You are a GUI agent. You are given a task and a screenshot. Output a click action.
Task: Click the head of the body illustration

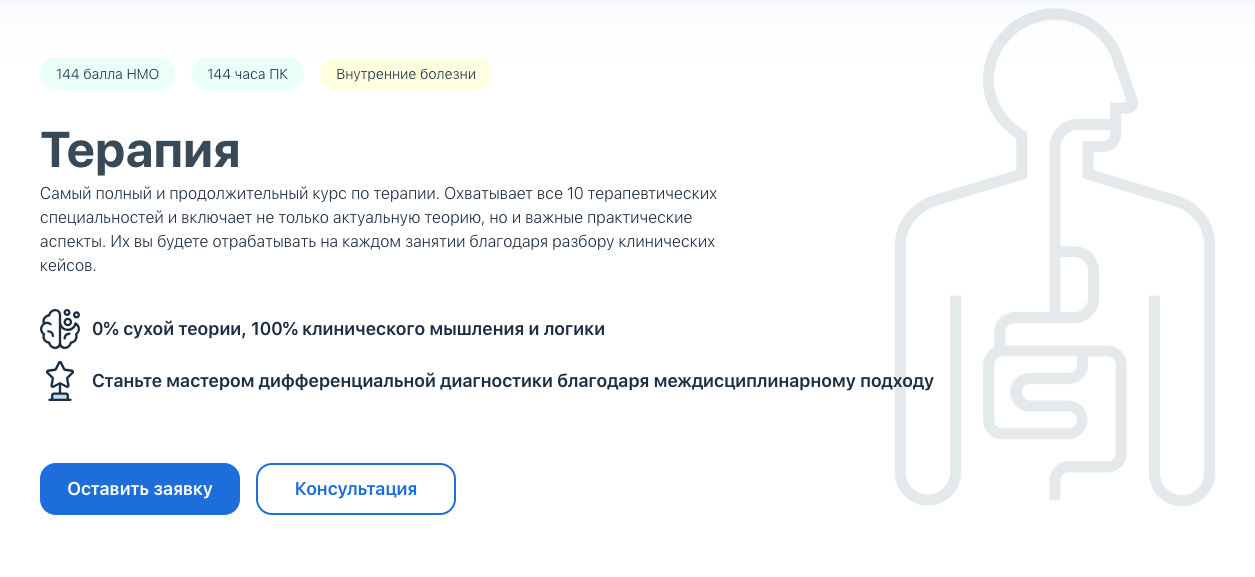tap(1057, 70)
